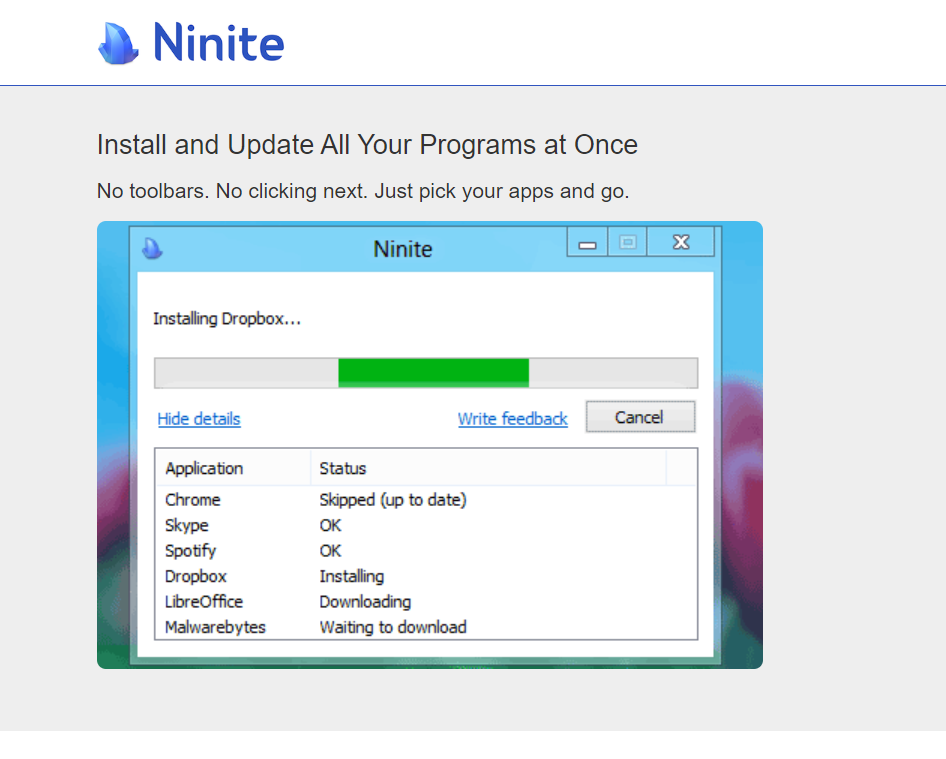The height and width of the screenshot is (759, 946).
Task: Minimize the Ninite installer window
Action: tap(587, 243)
